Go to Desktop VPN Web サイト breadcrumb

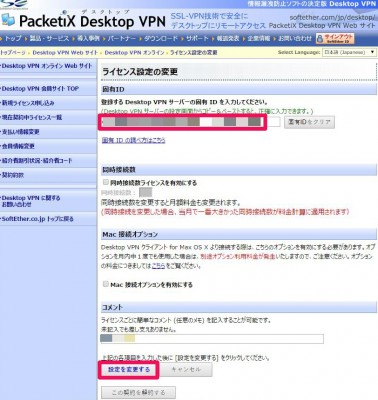(x=65, y=53)
